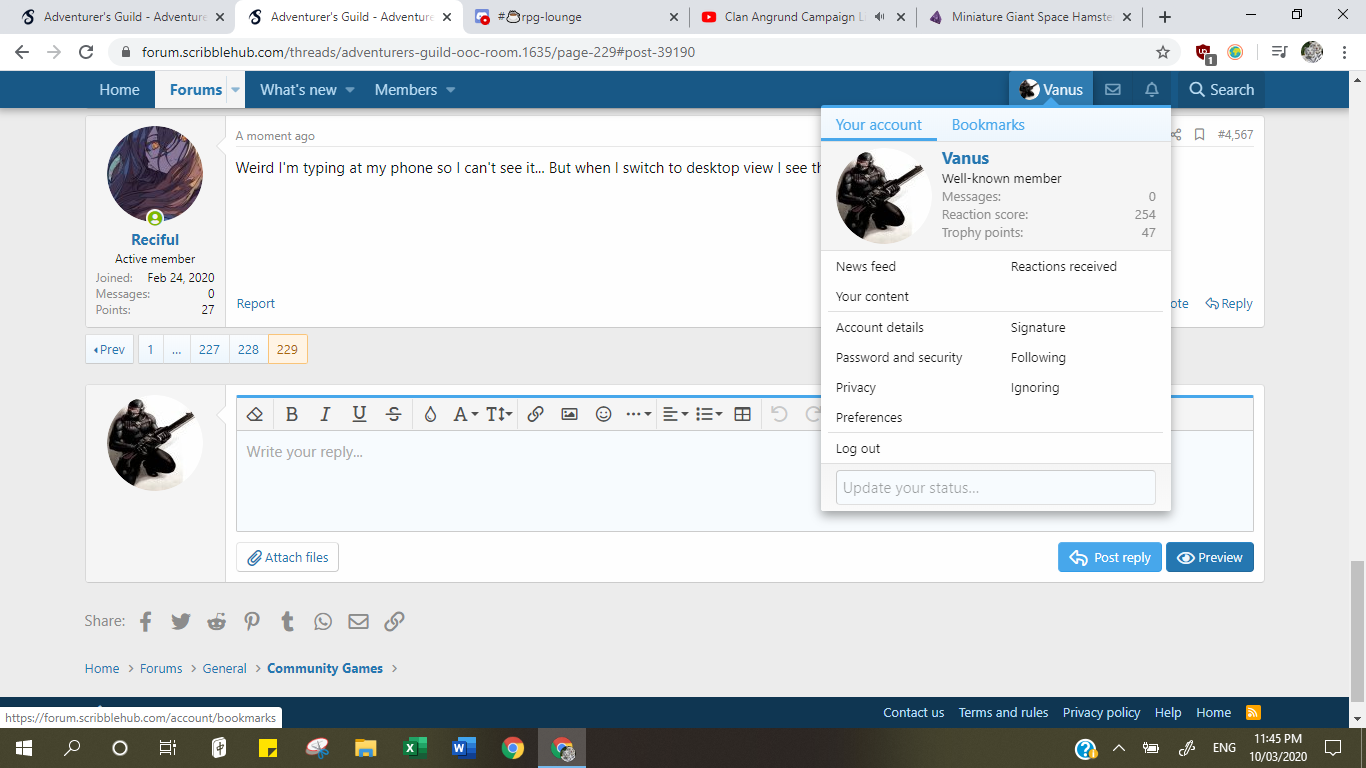Toggle strikethrough formatting in editor
1366x768 pixels.
pos(394,414)
